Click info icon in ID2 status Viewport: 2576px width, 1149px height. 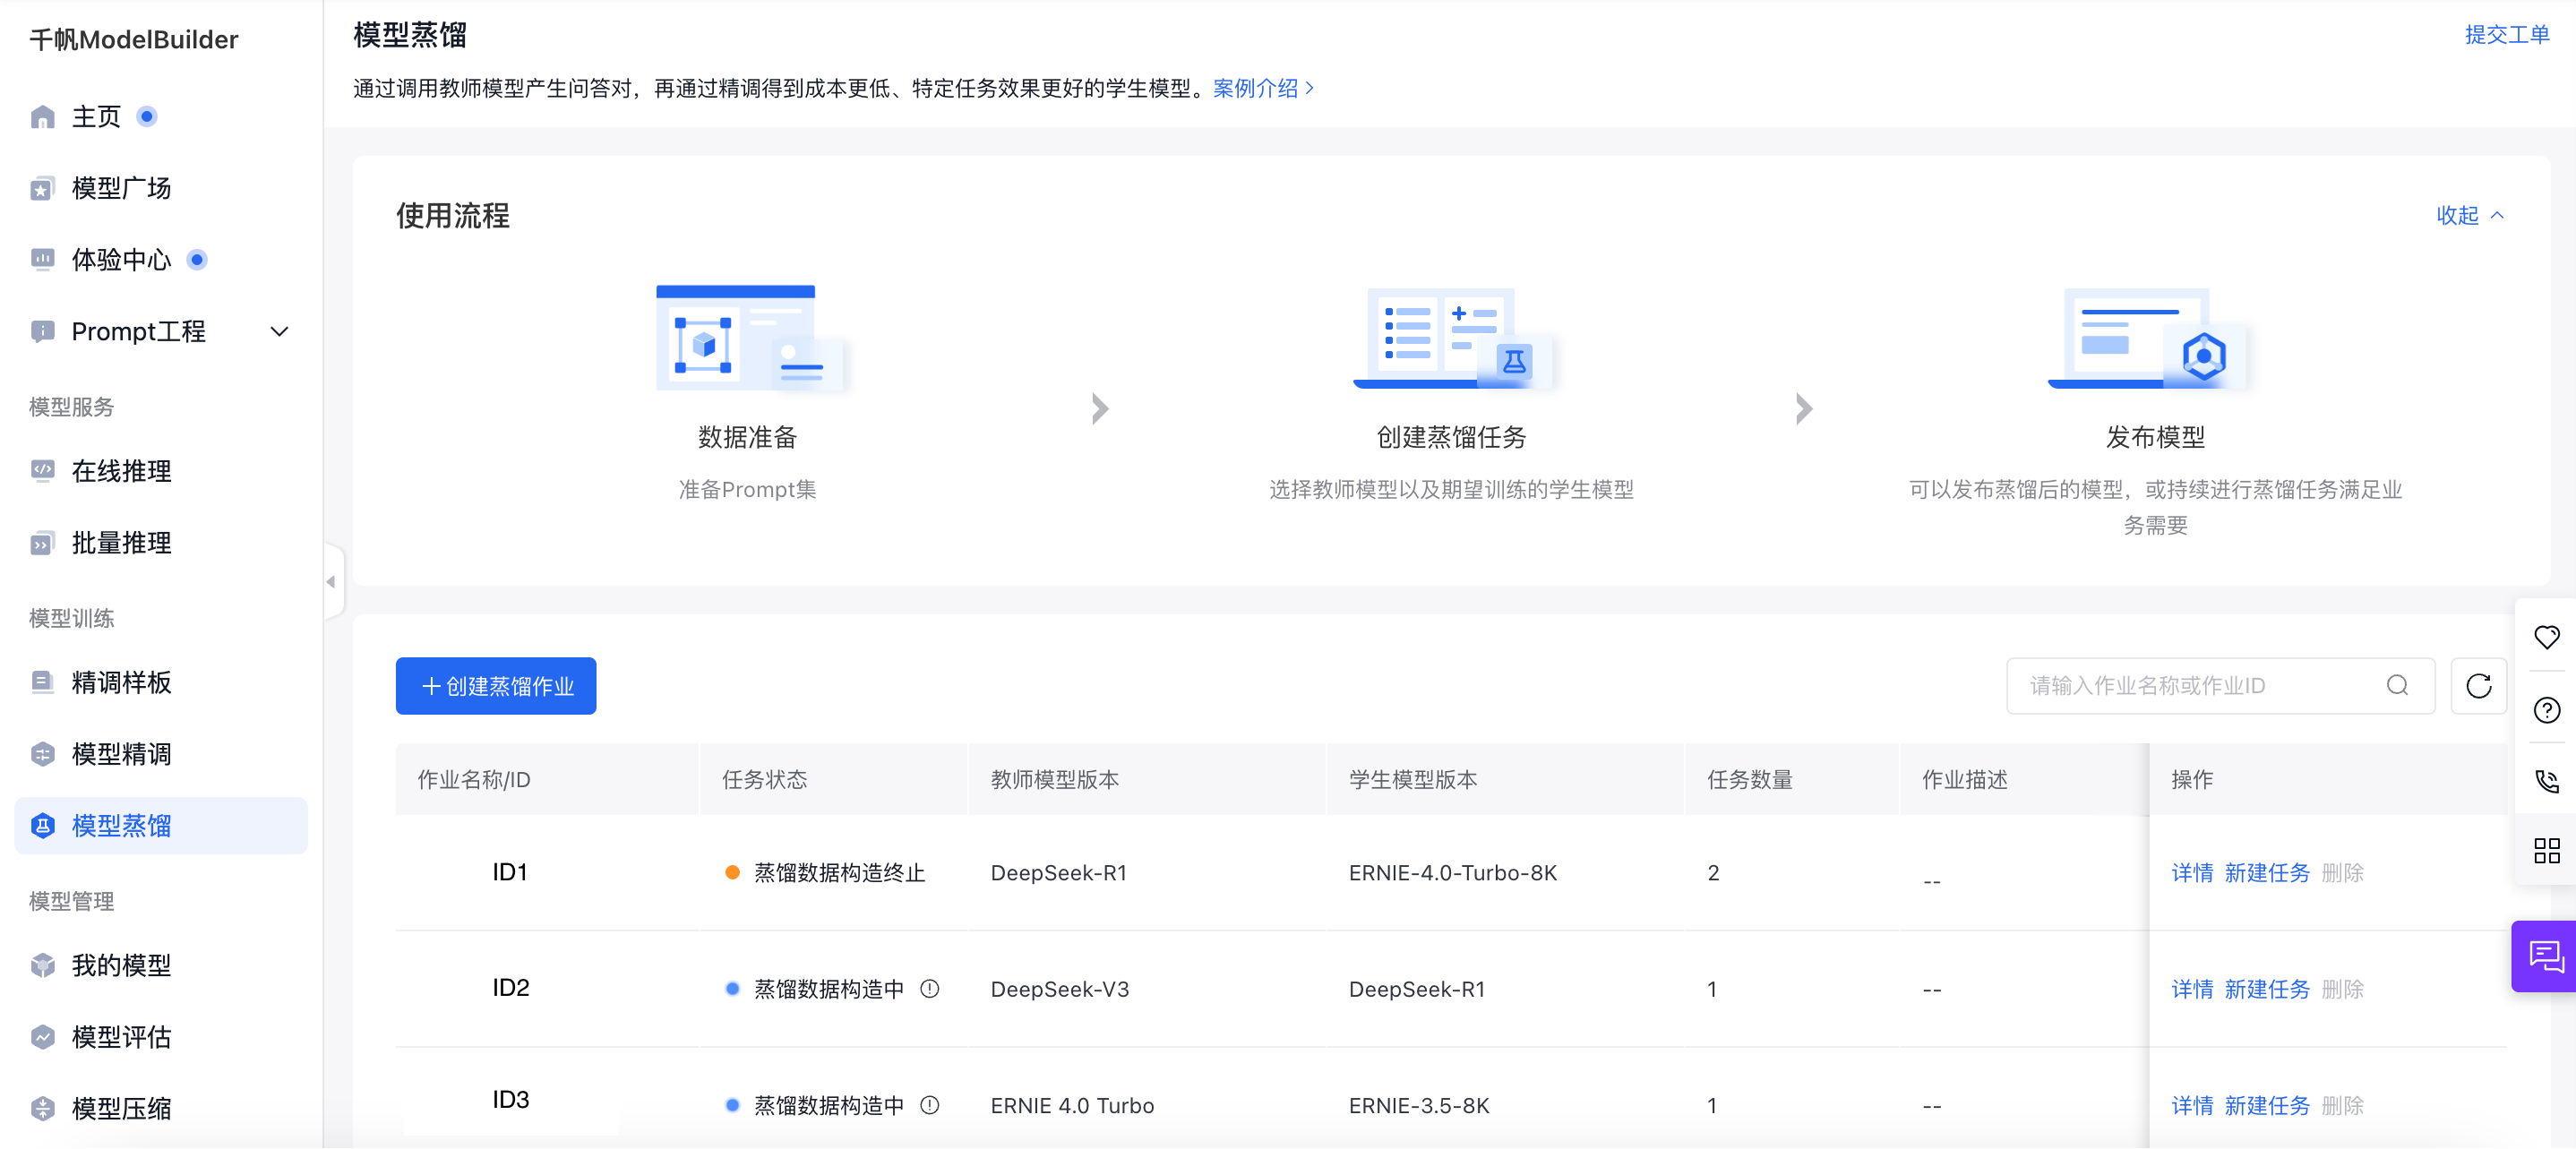click(x=929, y=989)
